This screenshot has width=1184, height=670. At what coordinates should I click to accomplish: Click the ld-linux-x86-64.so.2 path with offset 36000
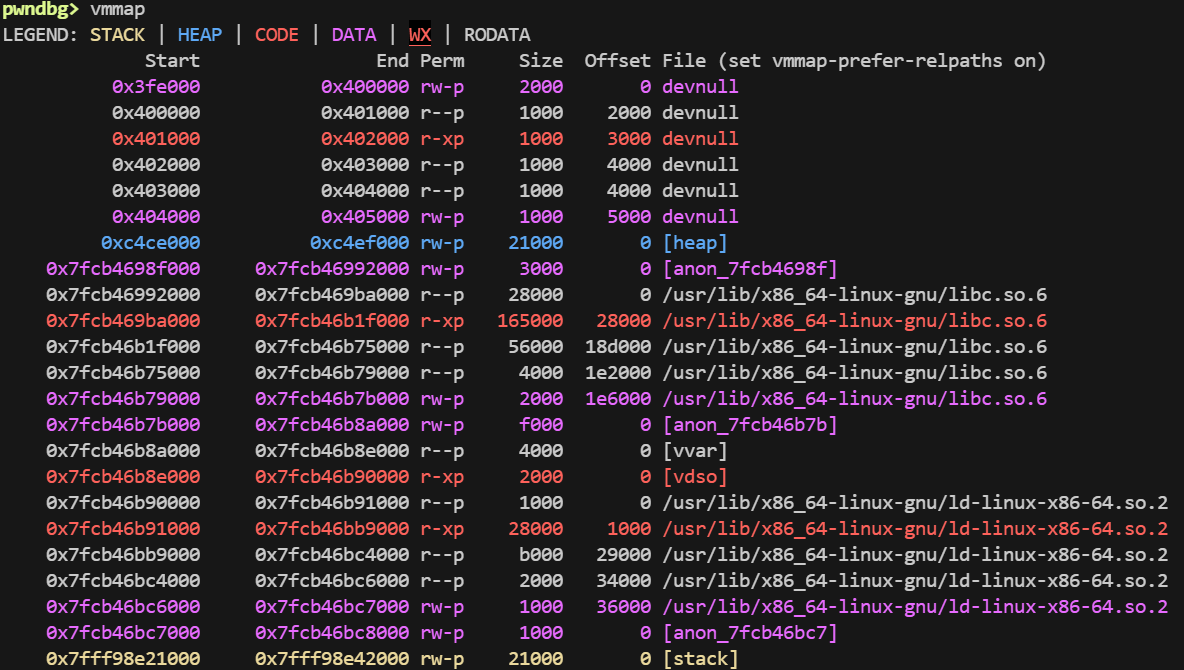pos(915,607)
